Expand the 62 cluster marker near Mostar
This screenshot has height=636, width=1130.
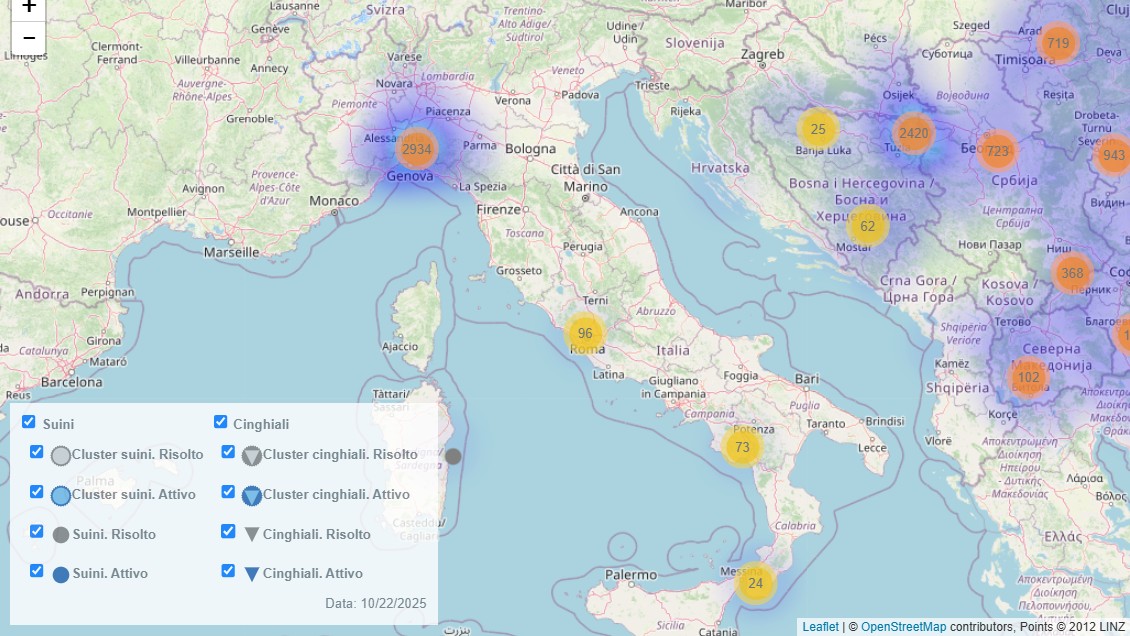pyautogui.click(x=867, y=226)
